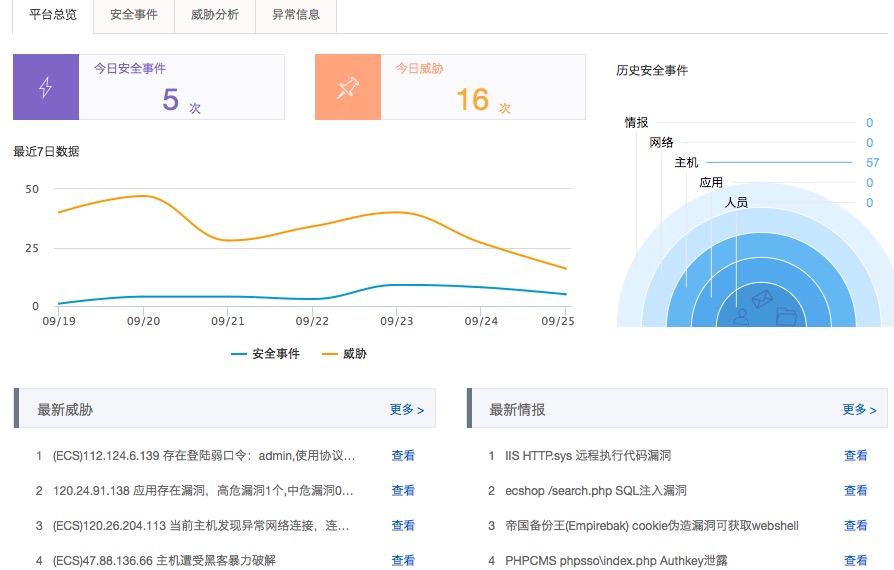
Task: Select the 异常信息 tab
Action: coord(296,15)
